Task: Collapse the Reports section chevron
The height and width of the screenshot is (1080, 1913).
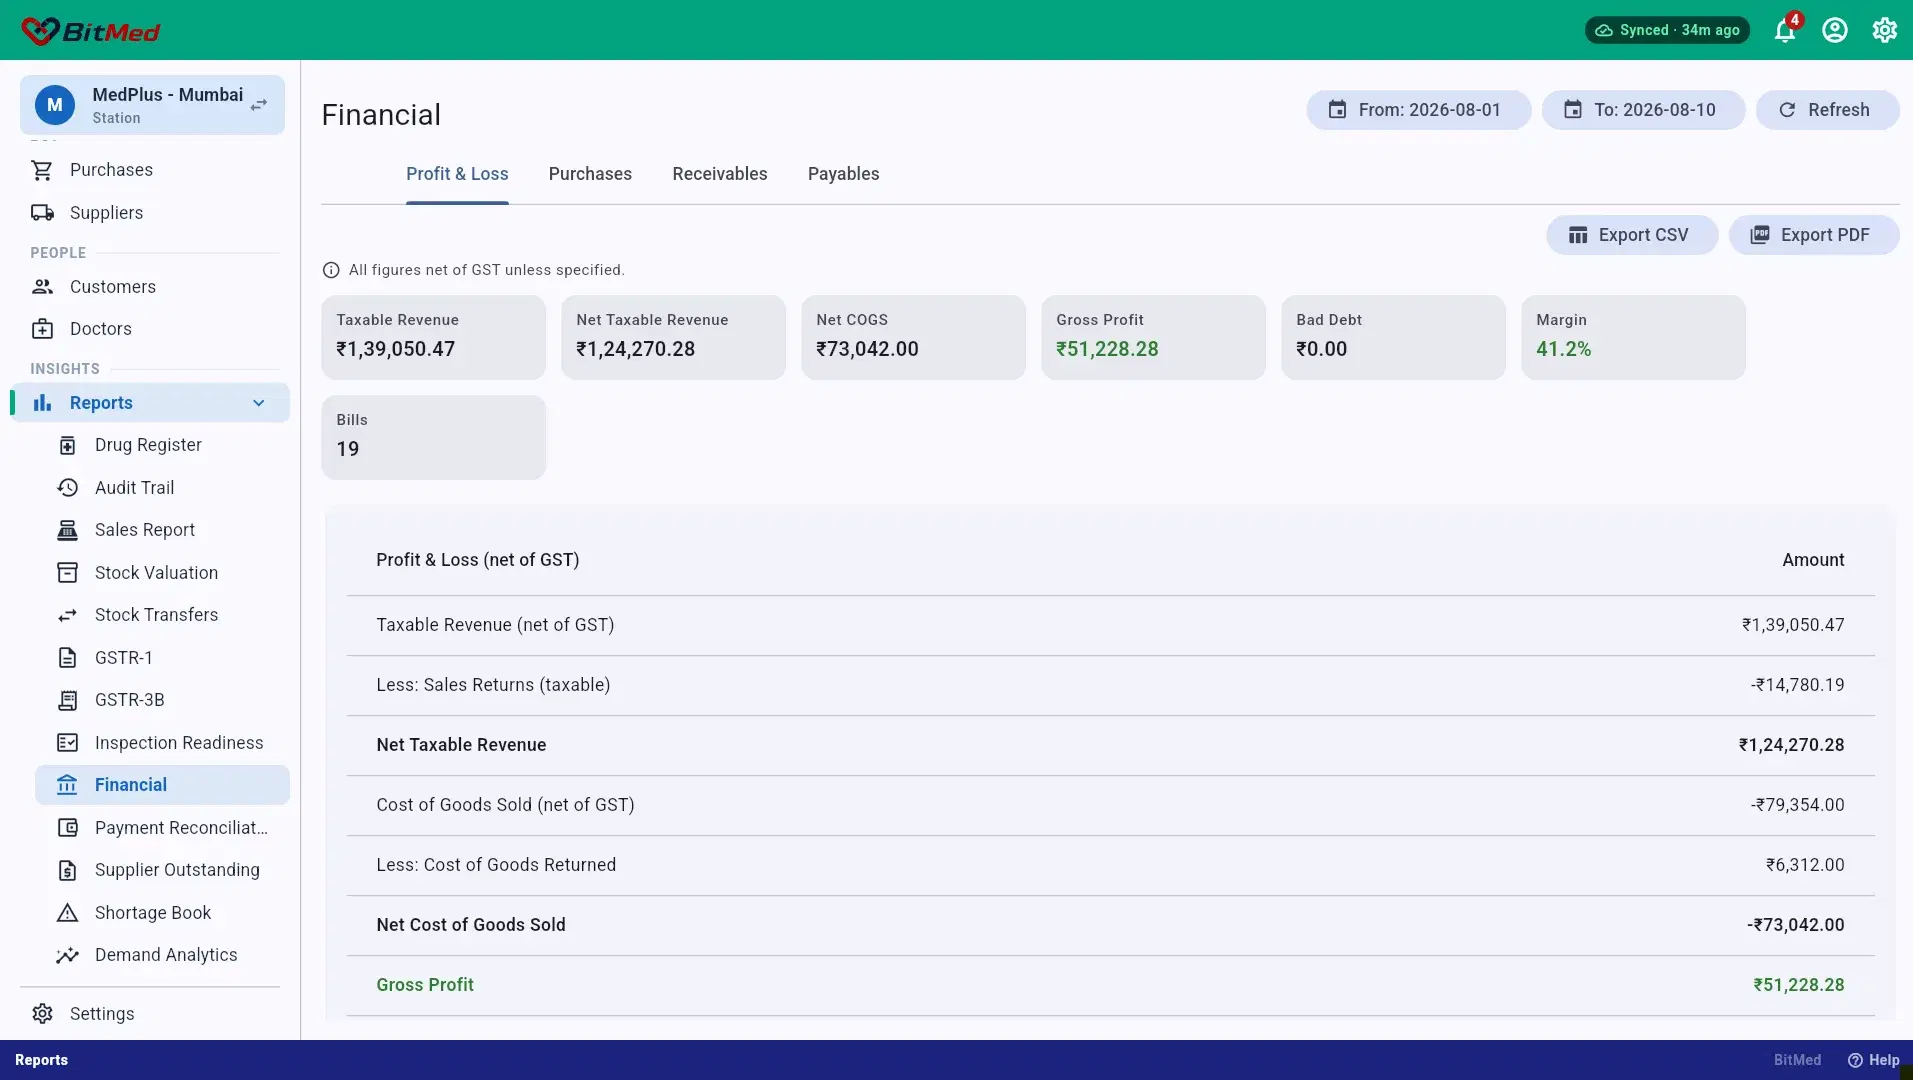Action: [x=259, y=403]
